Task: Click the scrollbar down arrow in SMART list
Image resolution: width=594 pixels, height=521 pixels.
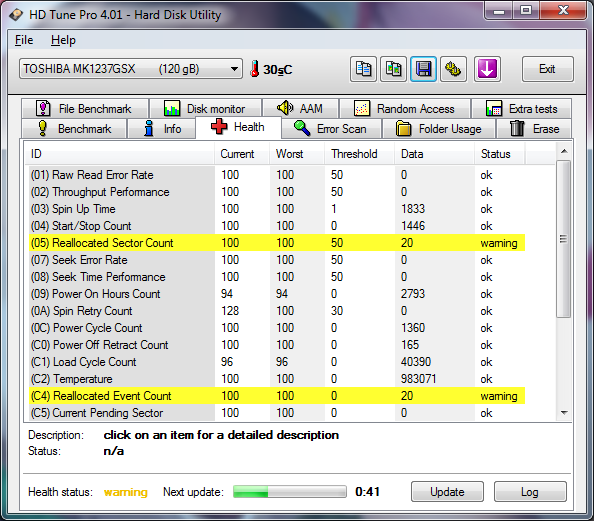Action: coord(564,413)
